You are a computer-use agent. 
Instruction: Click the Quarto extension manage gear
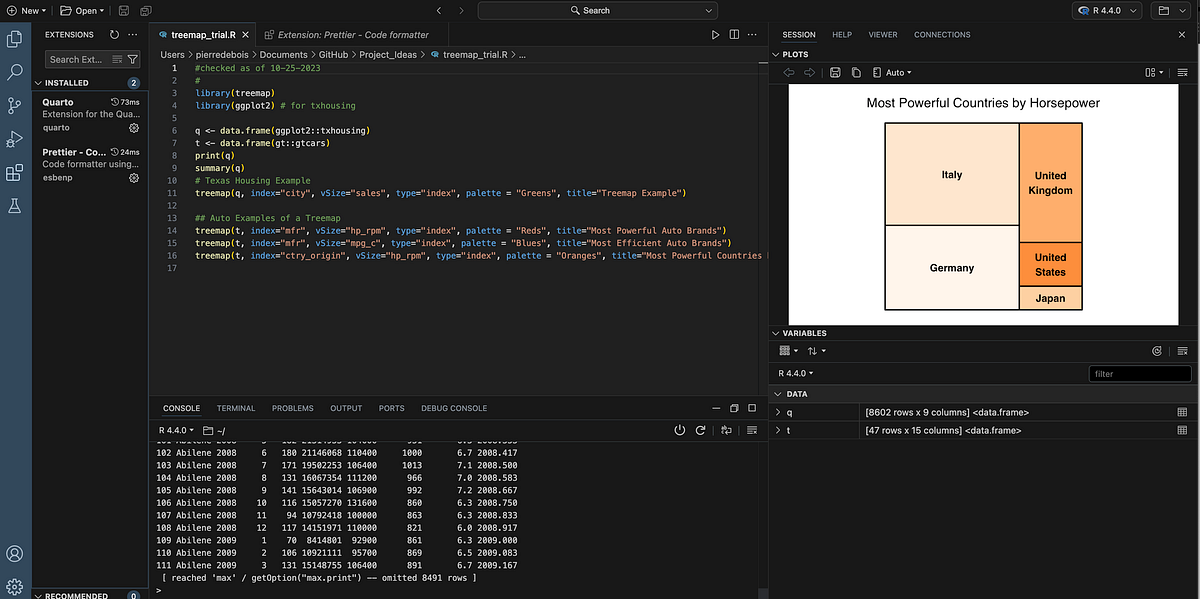(134, 128)
